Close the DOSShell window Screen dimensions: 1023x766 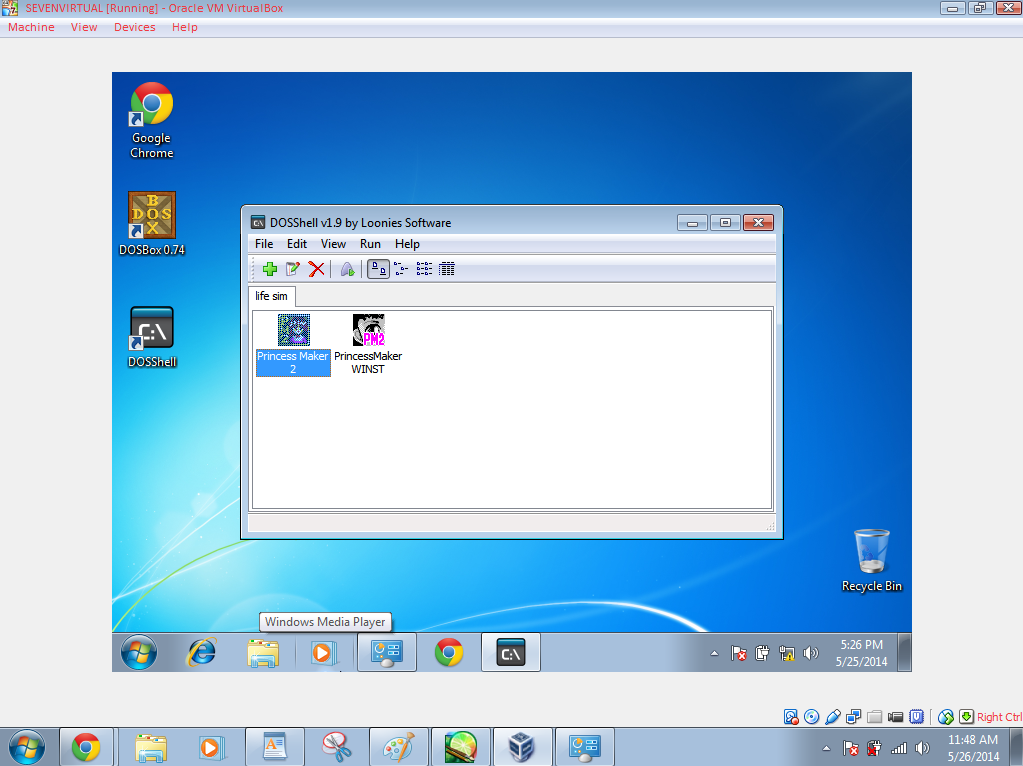click(x=758, y=223)
